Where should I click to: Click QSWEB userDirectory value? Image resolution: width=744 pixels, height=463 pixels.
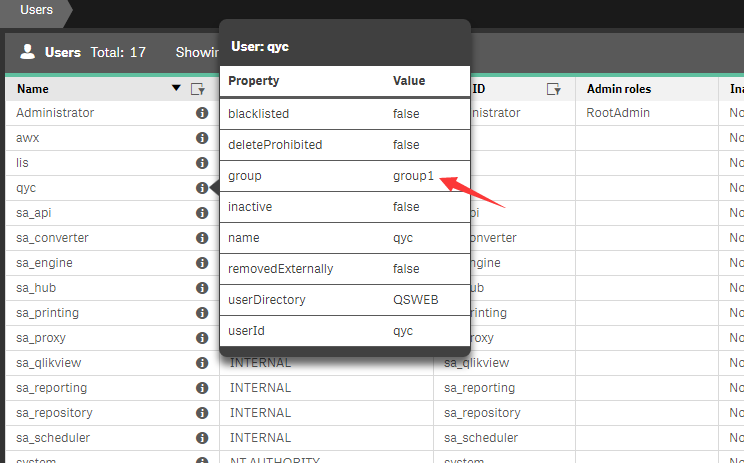415,299
